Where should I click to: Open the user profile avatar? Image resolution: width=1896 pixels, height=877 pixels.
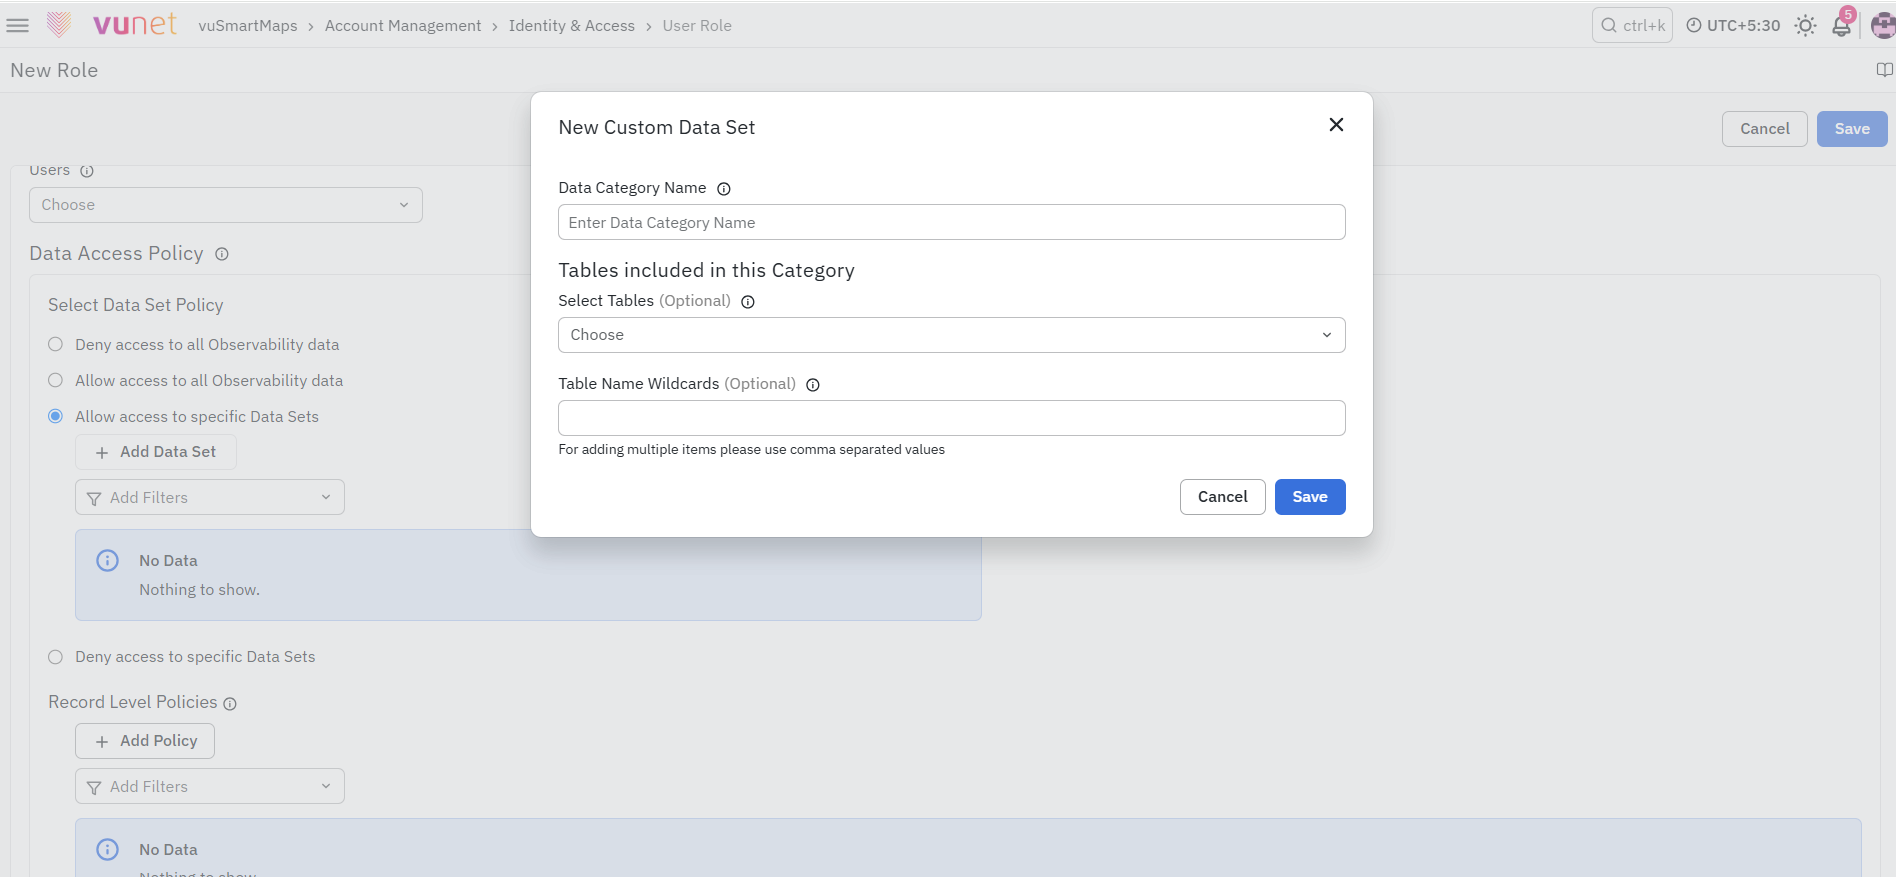1883,26
